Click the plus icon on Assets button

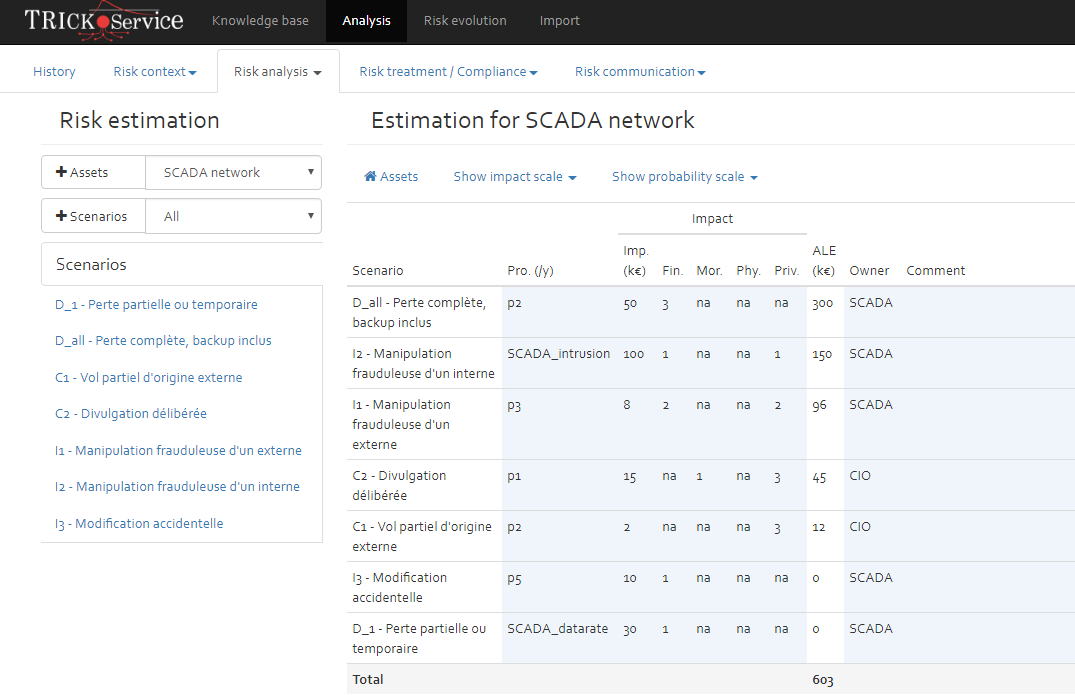tap(61, 172)
